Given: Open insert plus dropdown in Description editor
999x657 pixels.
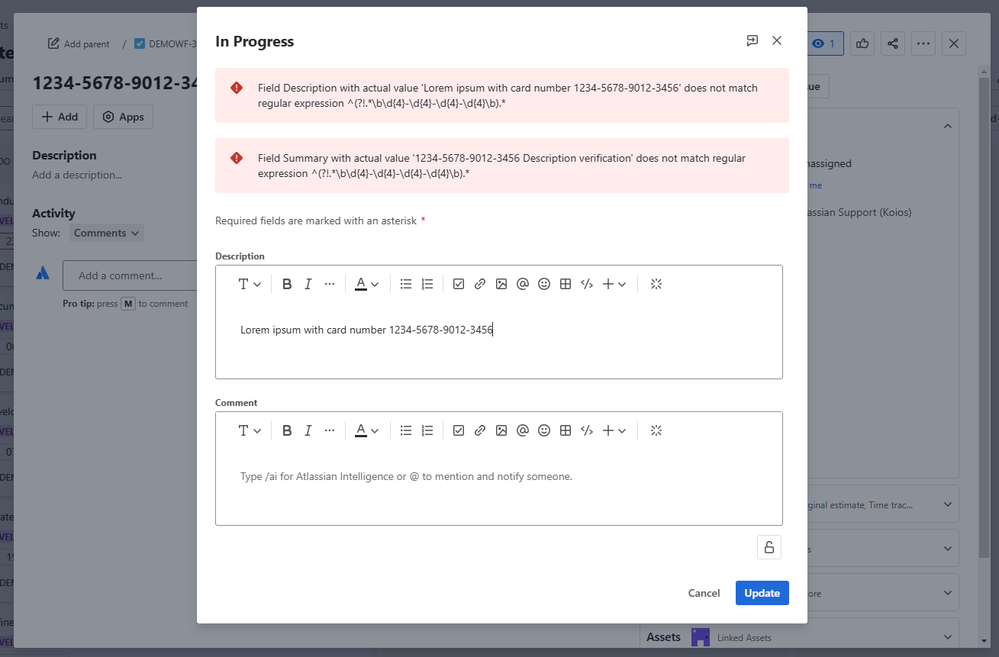Looking at the screenshot, I should 614,284.
